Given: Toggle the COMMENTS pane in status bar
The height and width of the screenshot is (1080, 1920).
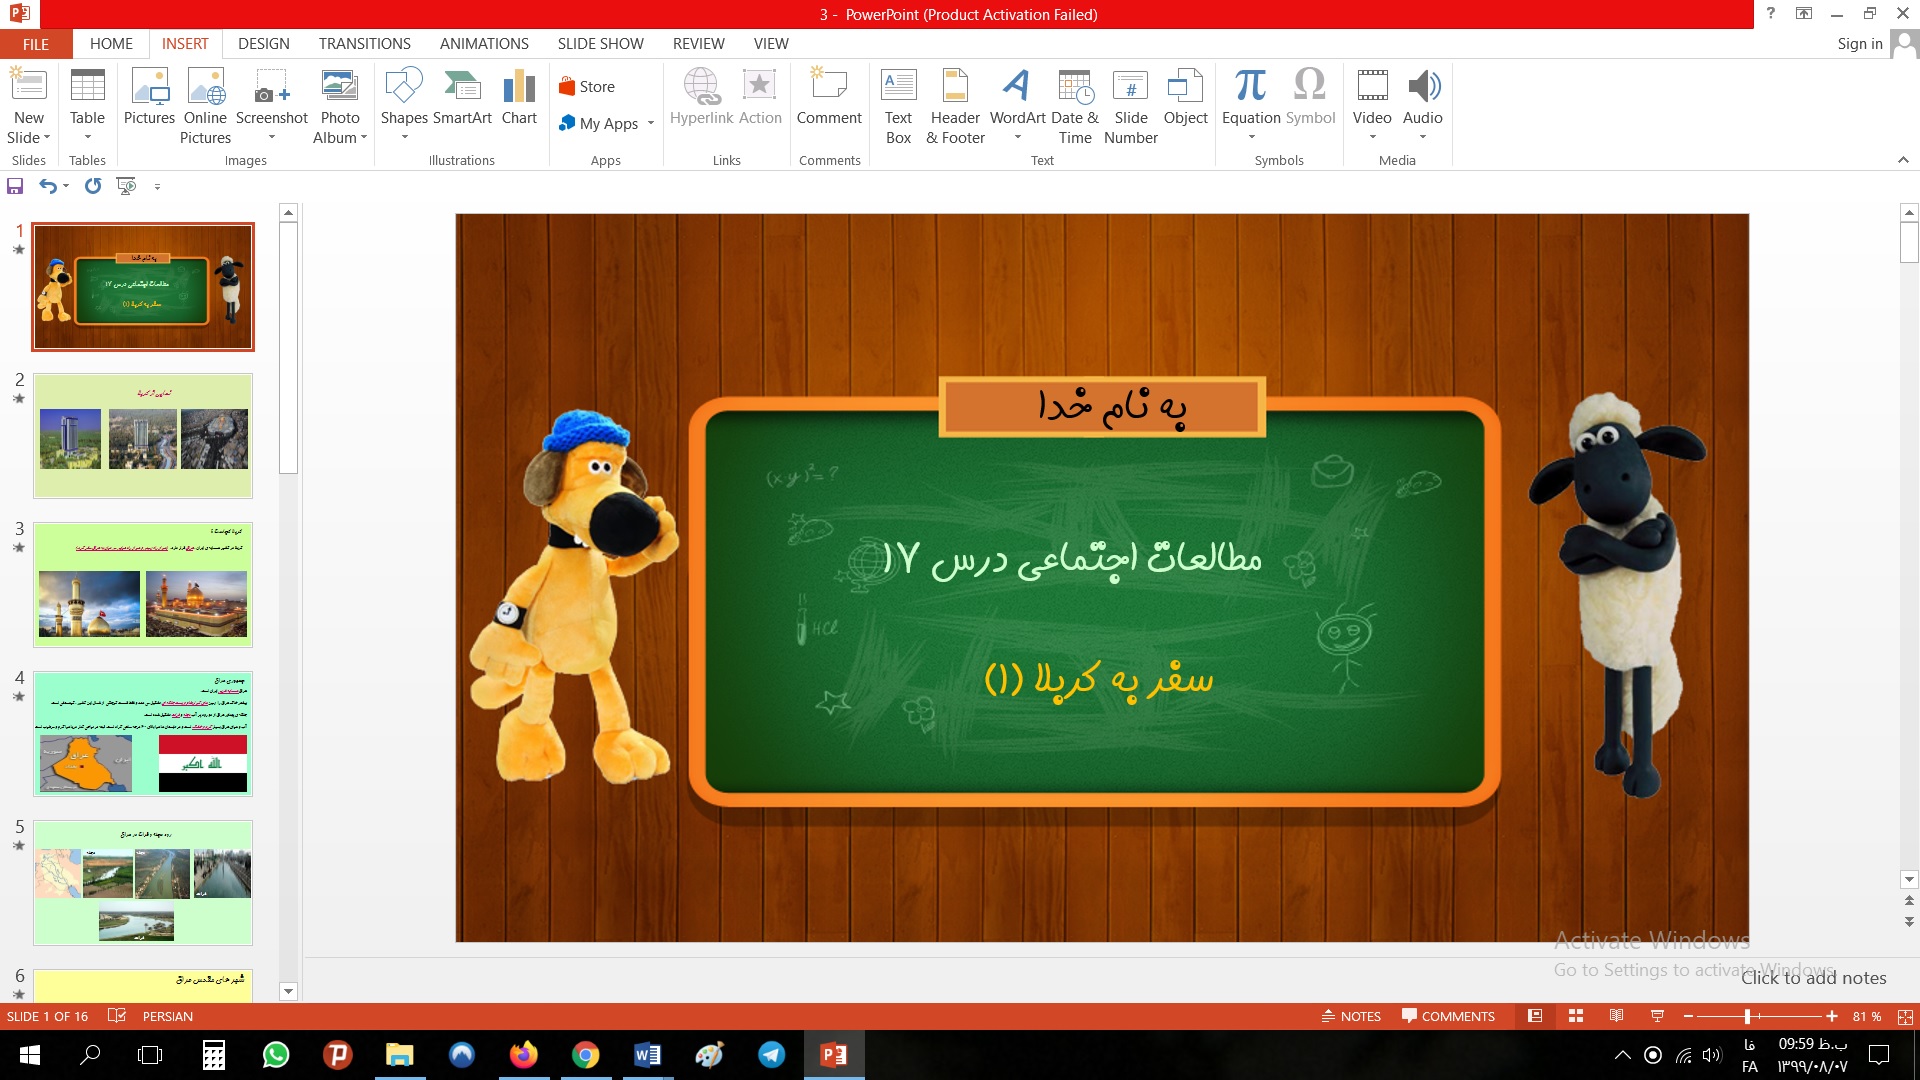Looking at the screenshot, I should pyautogui.click(x=1448, y=1016).
